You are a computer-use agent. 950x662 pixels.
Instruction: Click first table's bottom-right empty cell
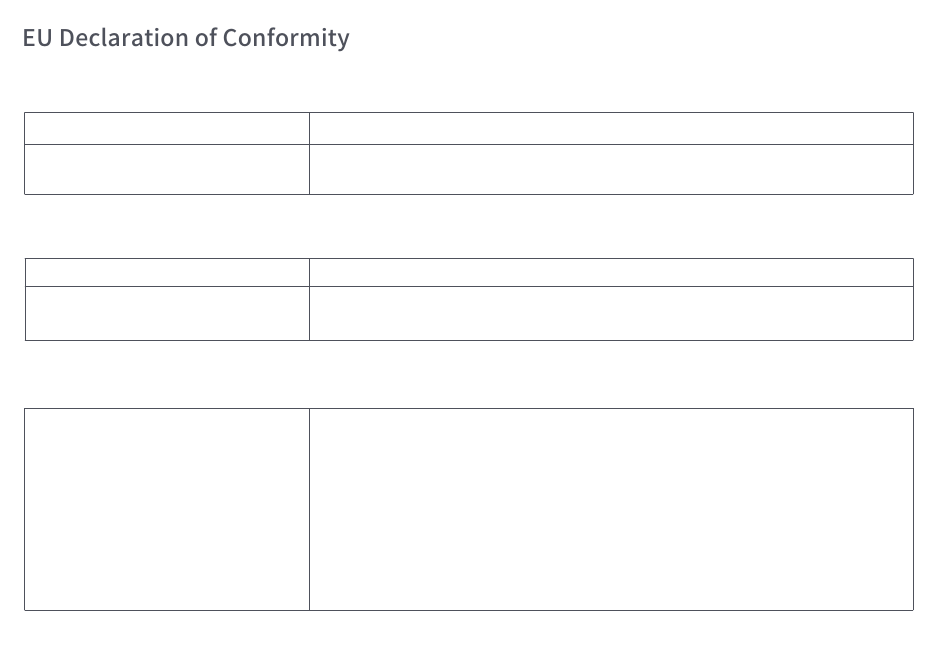(611, 170)
